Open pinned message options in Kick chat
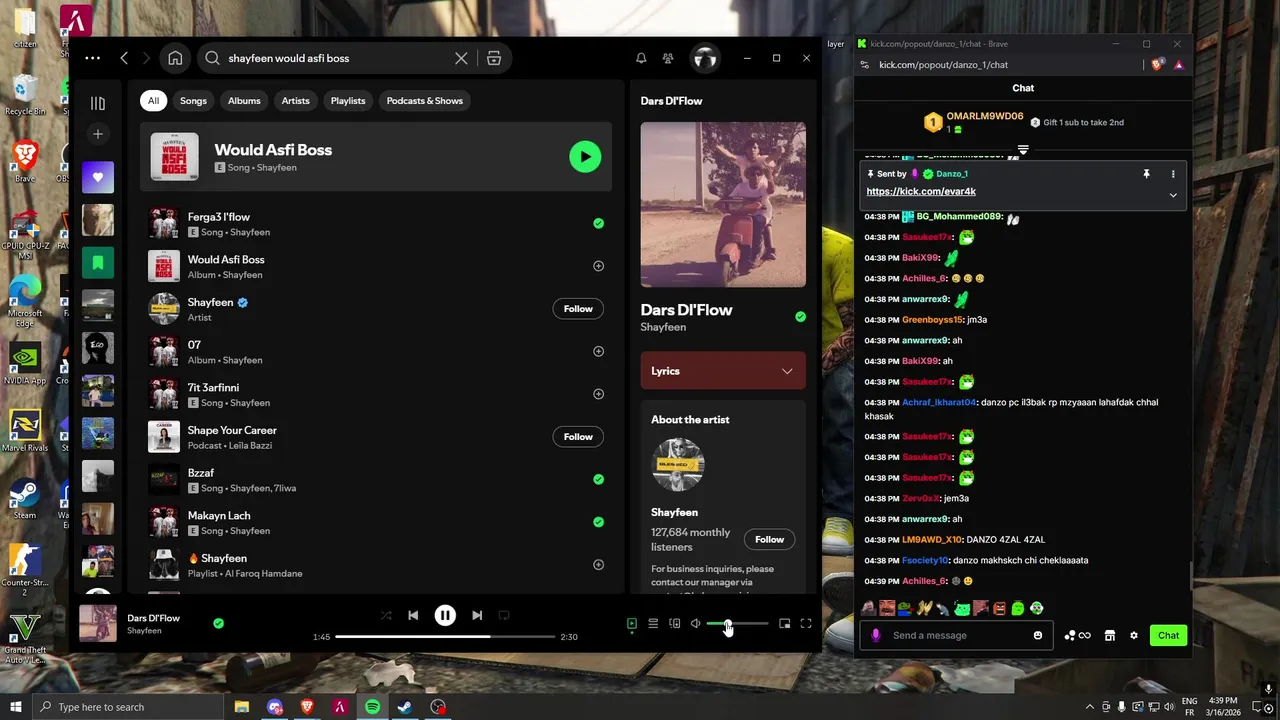The width and height of the screenshot is (1280, 720). click(1173, 174)
